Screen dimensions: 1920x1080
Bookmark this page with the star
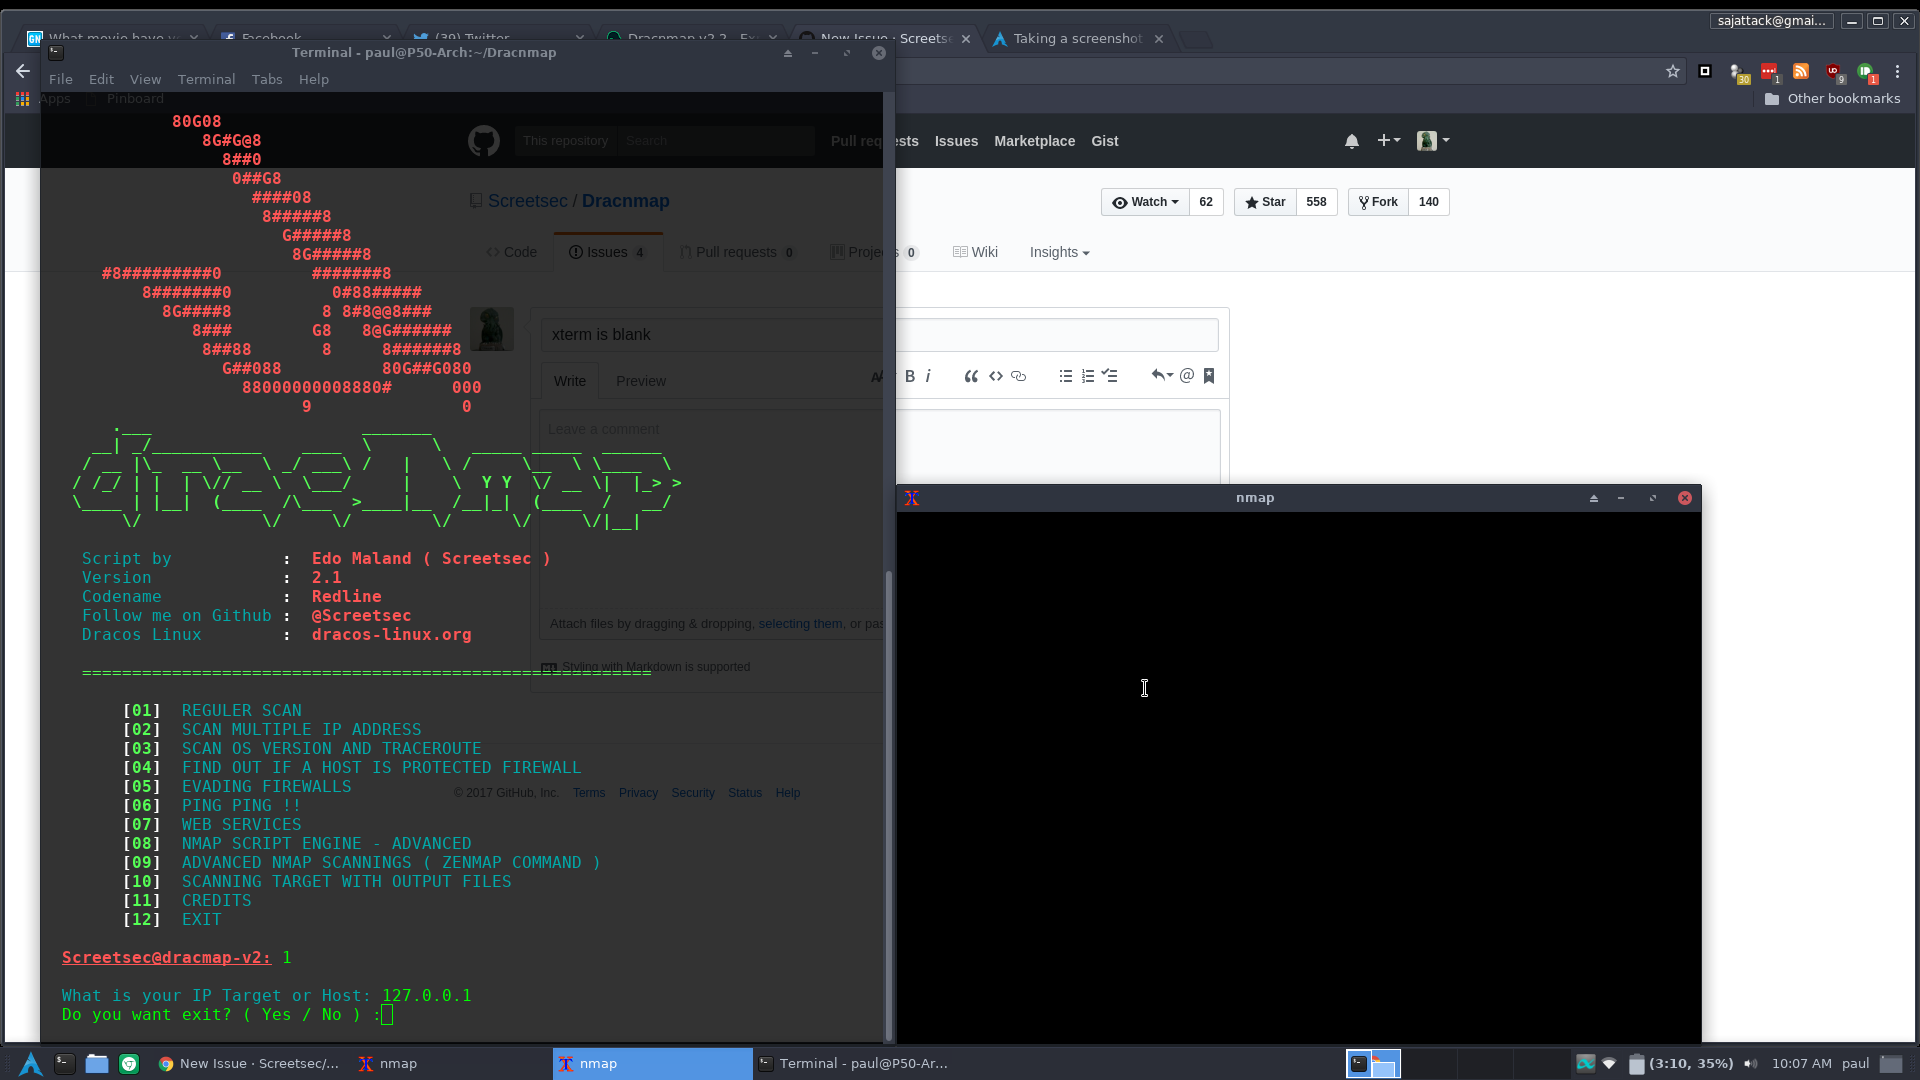pos(1672,71)
